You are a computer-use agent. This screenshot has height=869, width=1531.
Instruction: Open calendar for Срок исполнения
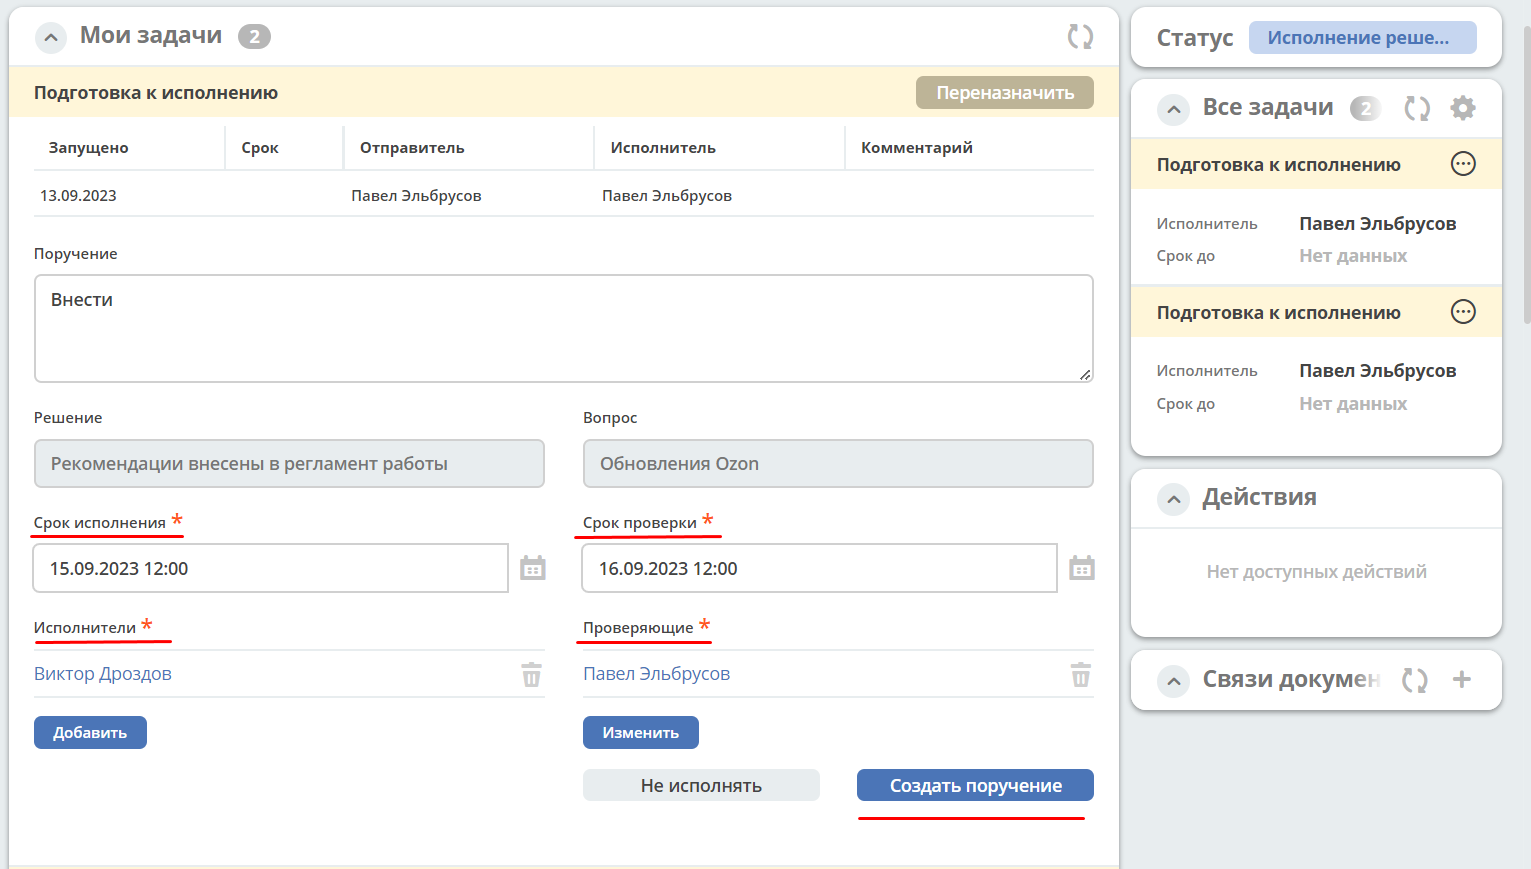tap(533, 568)
